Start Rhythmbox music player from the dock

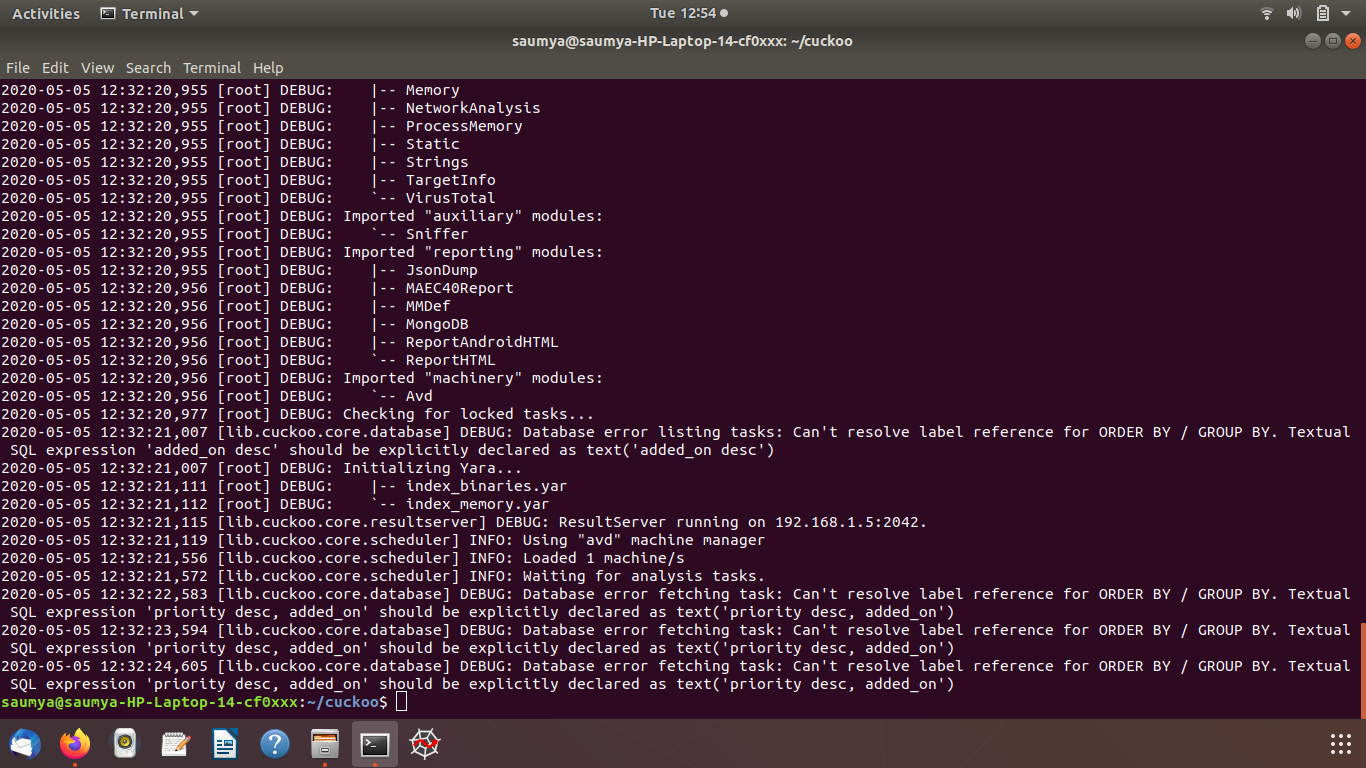[126, 744]
